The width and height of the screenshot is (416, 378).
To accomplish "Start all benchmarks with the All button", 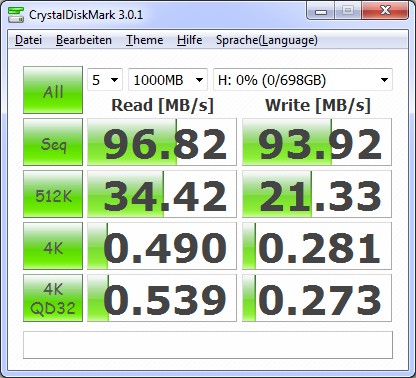I will [x=53, y=90].
